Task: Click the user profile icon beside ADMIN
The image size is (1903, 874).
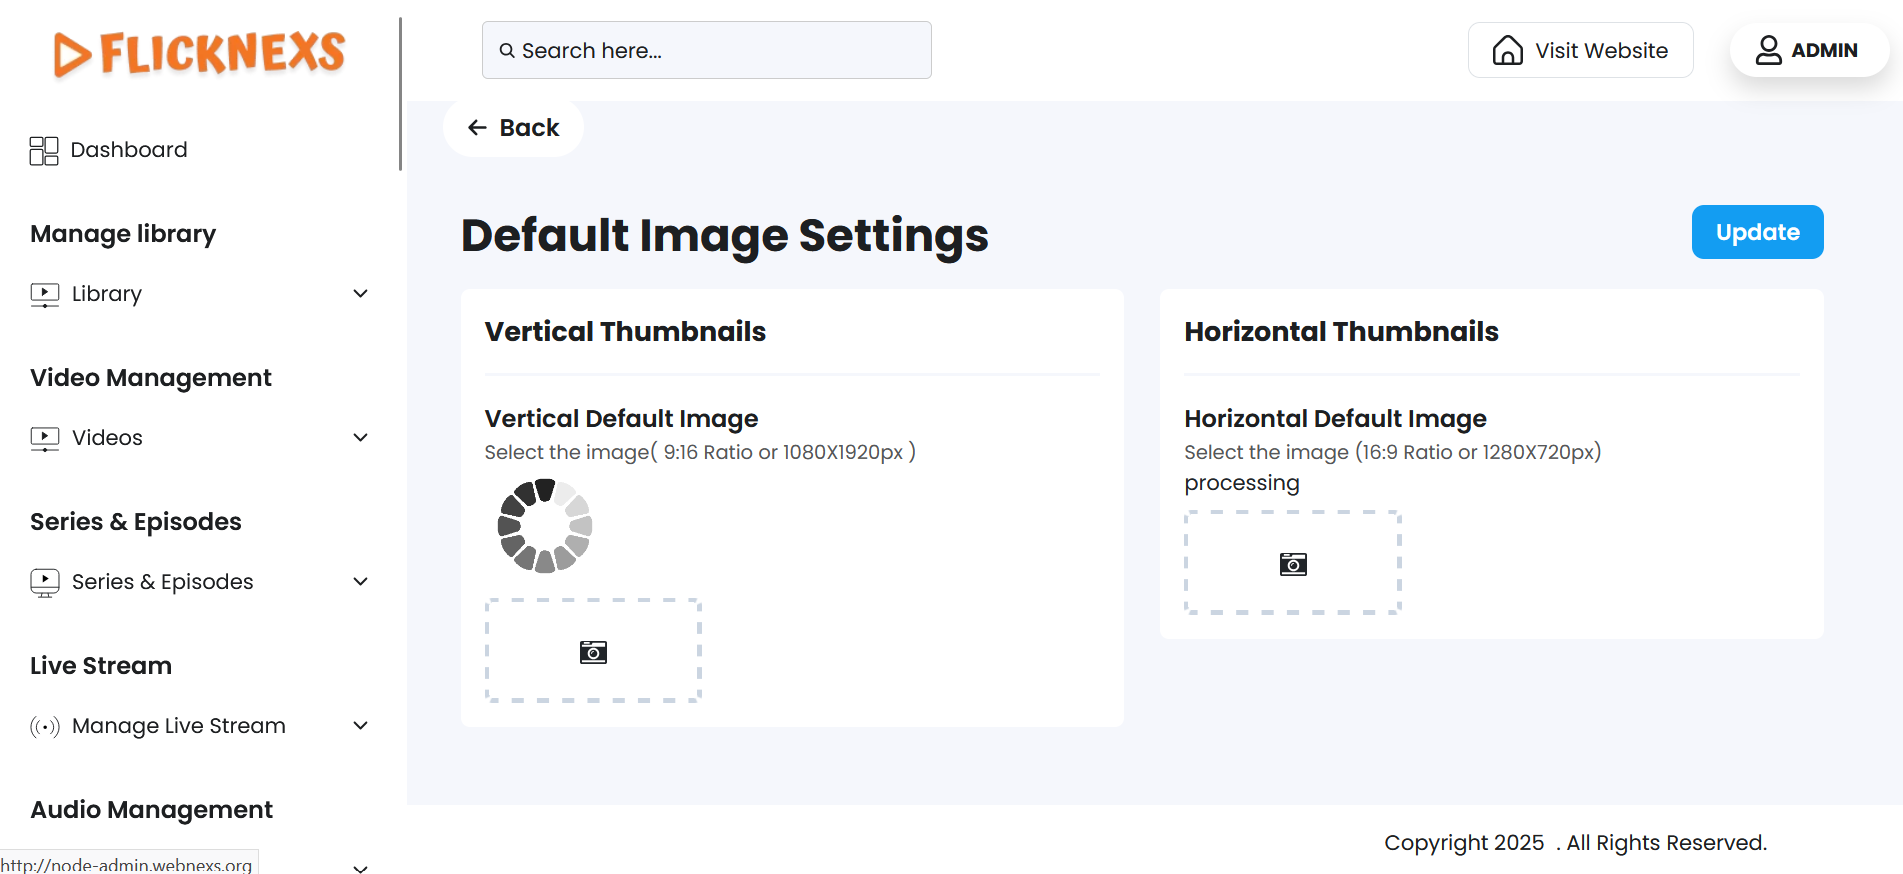Action: click(1768, 50)
